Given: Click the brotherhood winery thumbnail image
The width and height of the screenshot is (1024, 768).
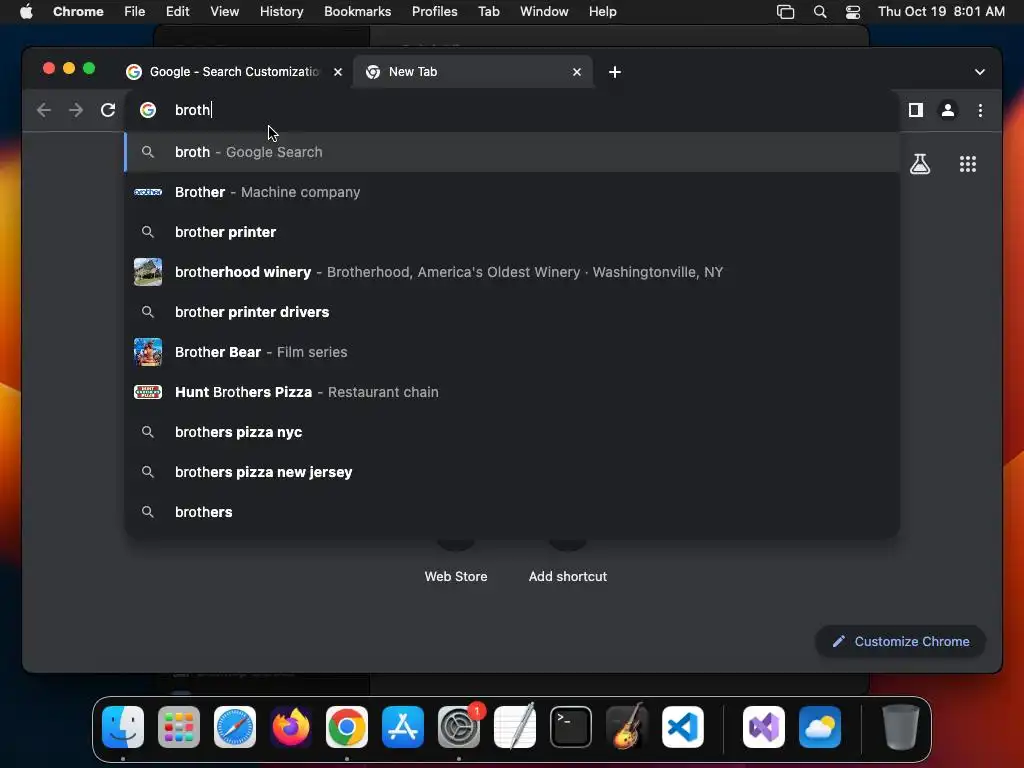Looking at the screenshot, I should tap(148, 272).
